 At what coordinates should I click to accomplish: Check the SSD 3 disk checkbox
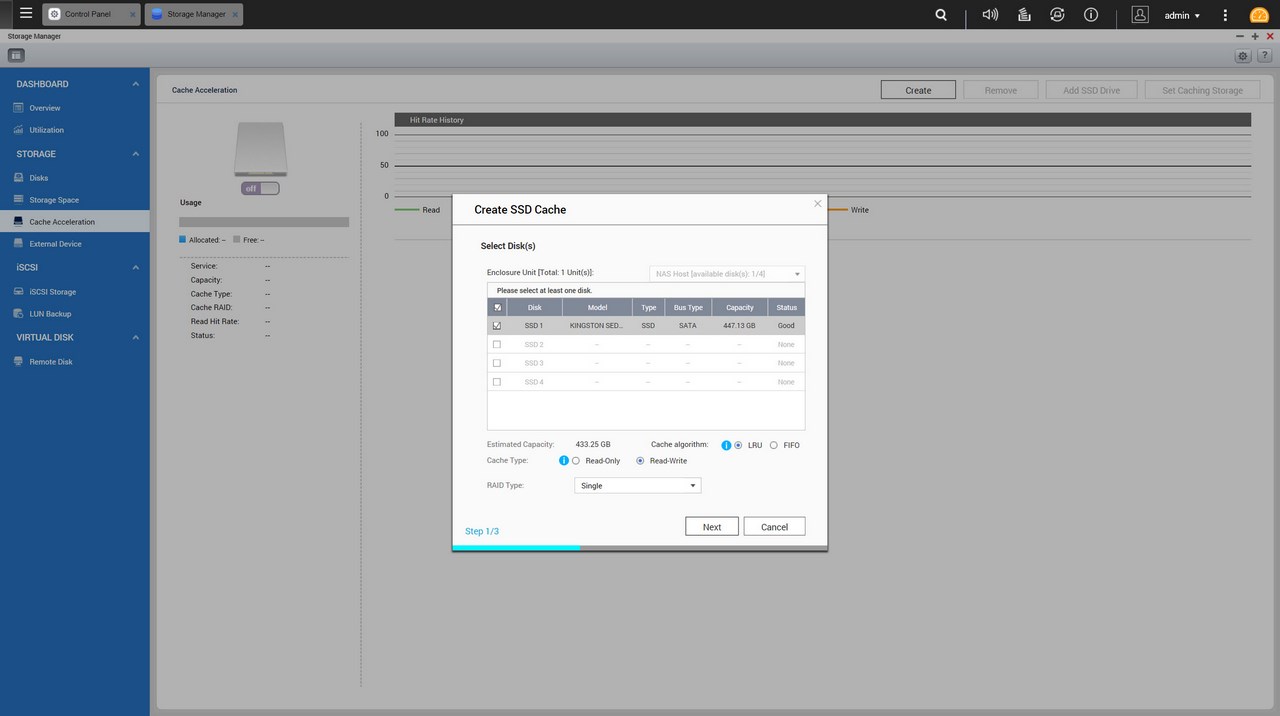click(497, 363)
